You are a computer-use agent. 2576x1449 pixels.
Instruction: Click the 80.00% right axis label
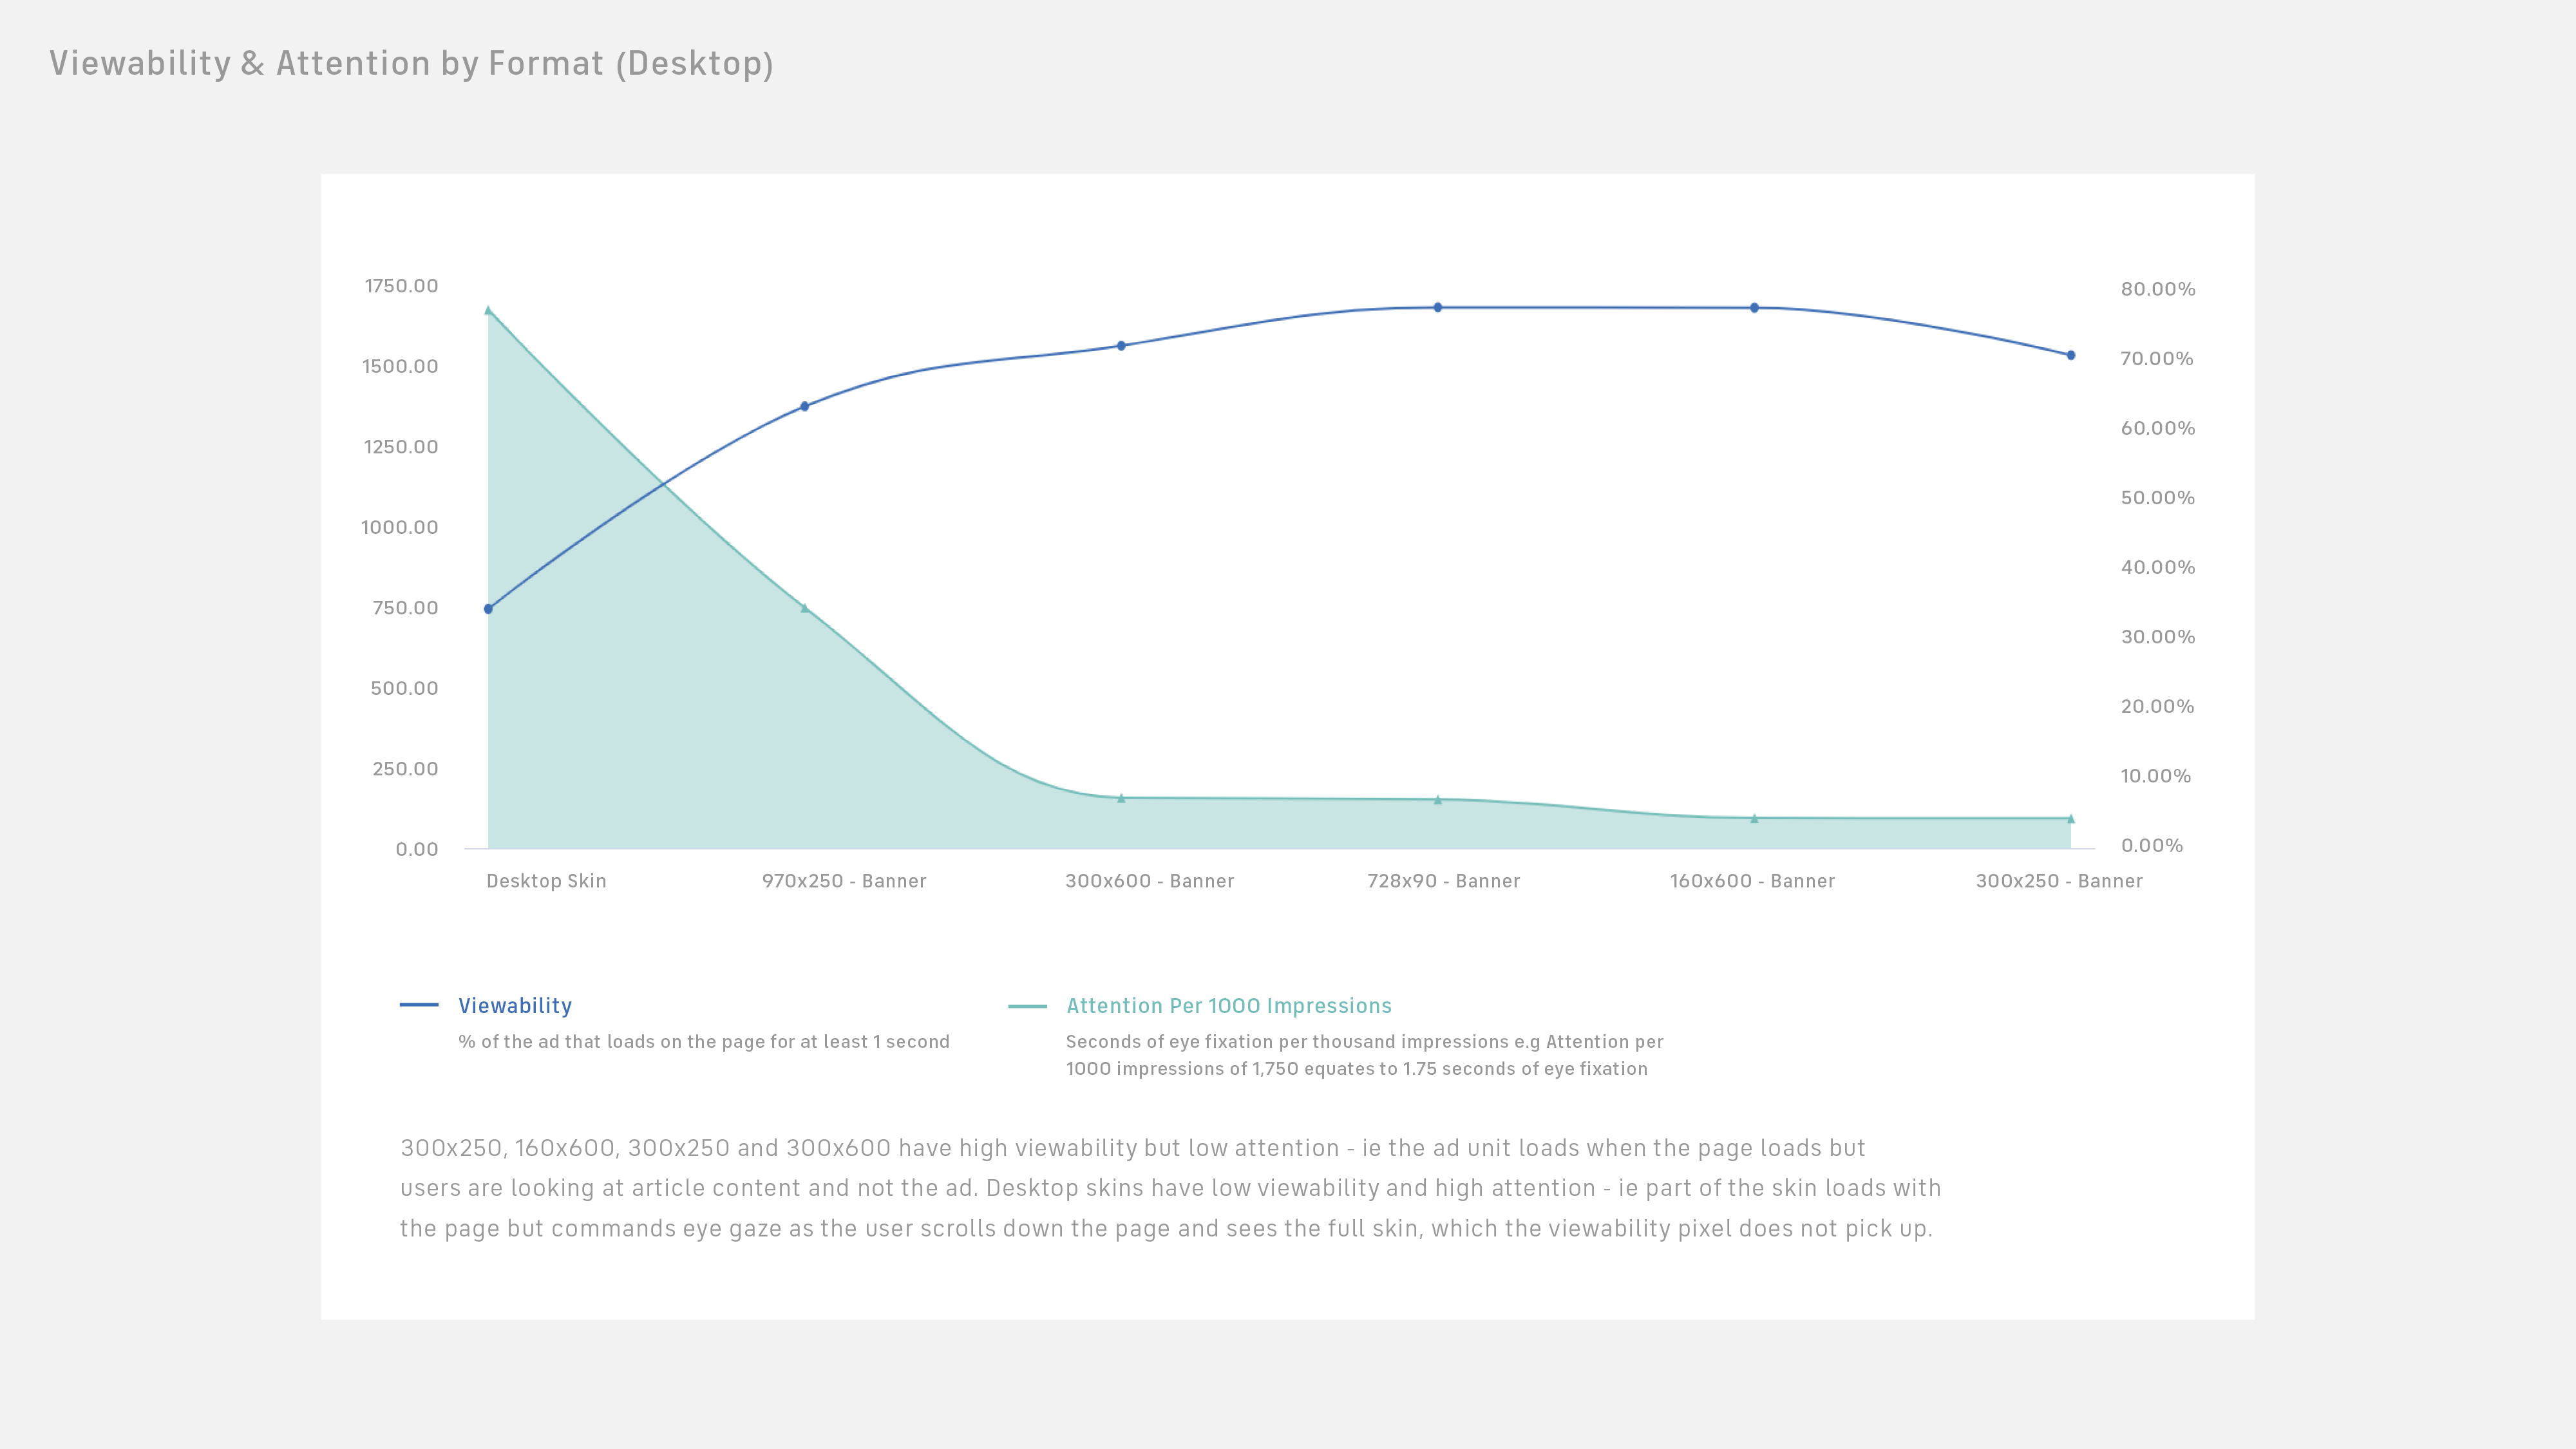[x=2158, y=289]
